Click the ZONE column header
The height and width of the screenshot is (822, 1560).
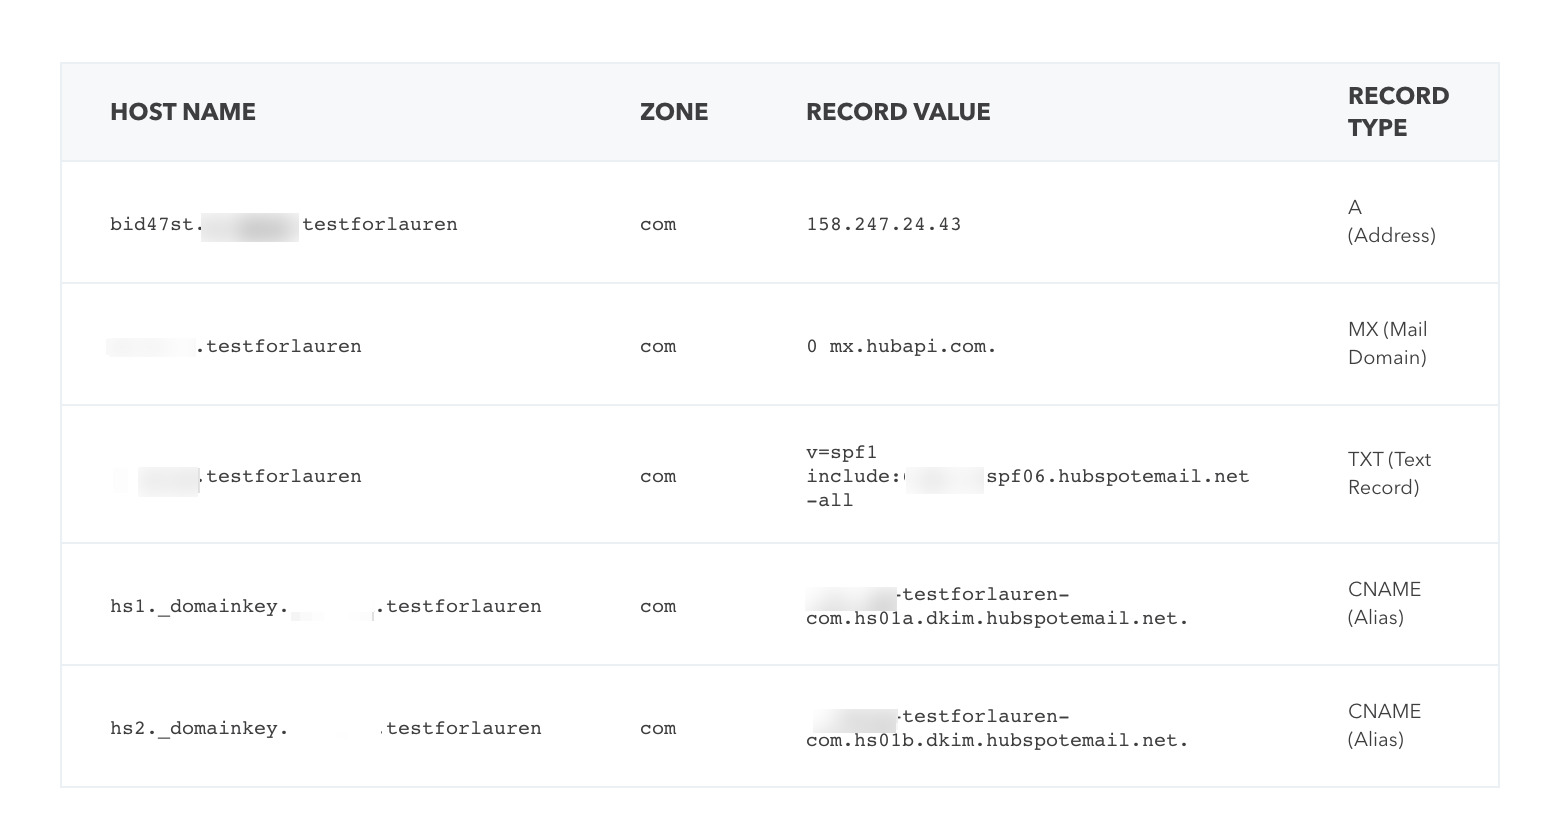pos(673,112)
